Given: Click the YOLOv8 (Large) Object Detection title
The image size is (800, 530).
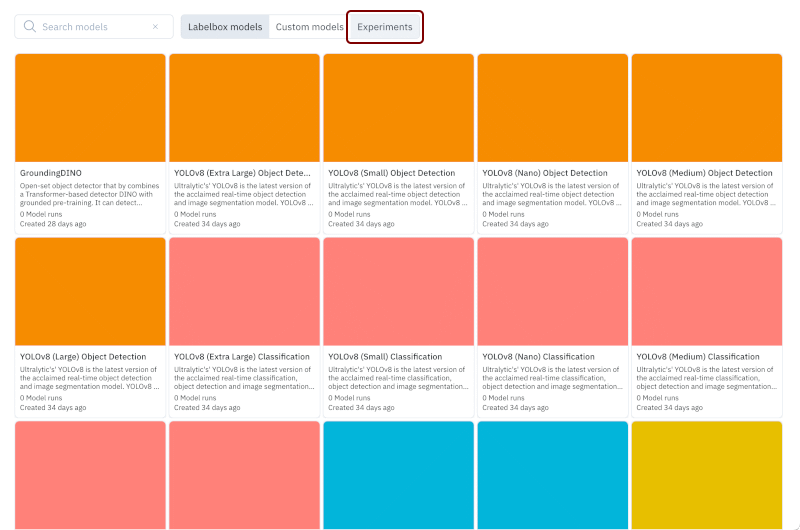Looking at the screenshot, I should [83, 357].
